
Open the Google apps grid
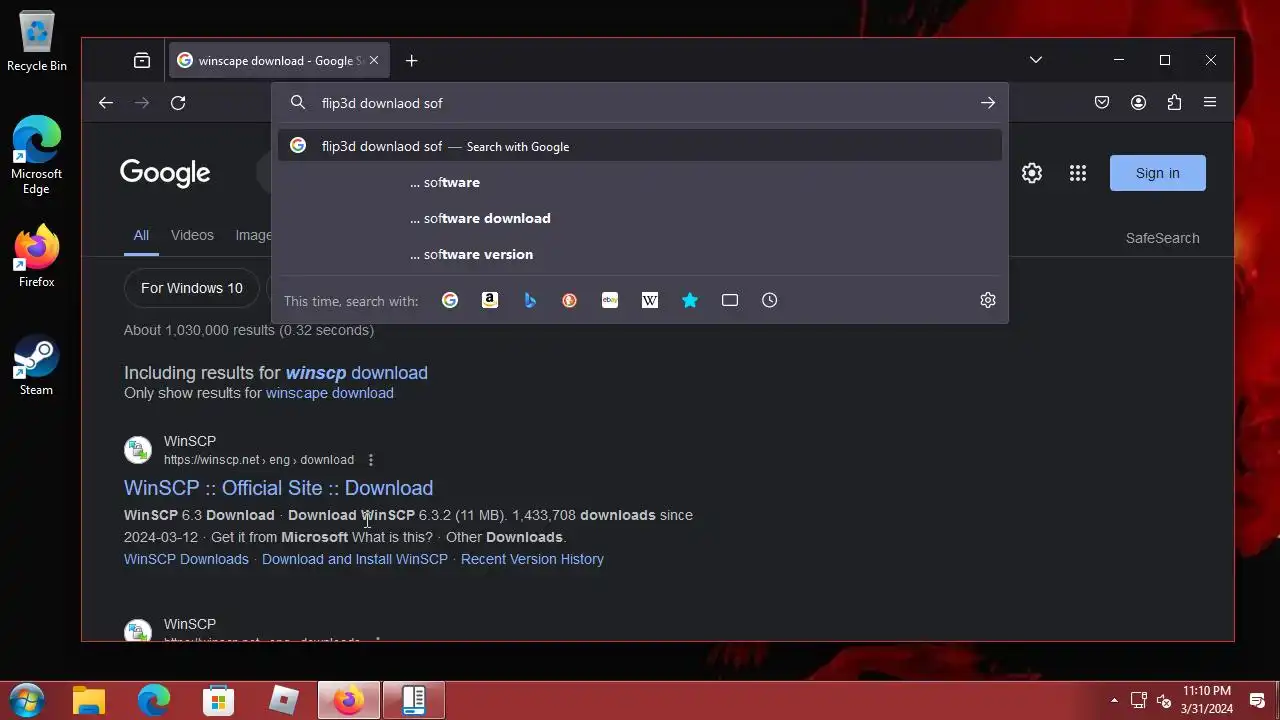1078,173
